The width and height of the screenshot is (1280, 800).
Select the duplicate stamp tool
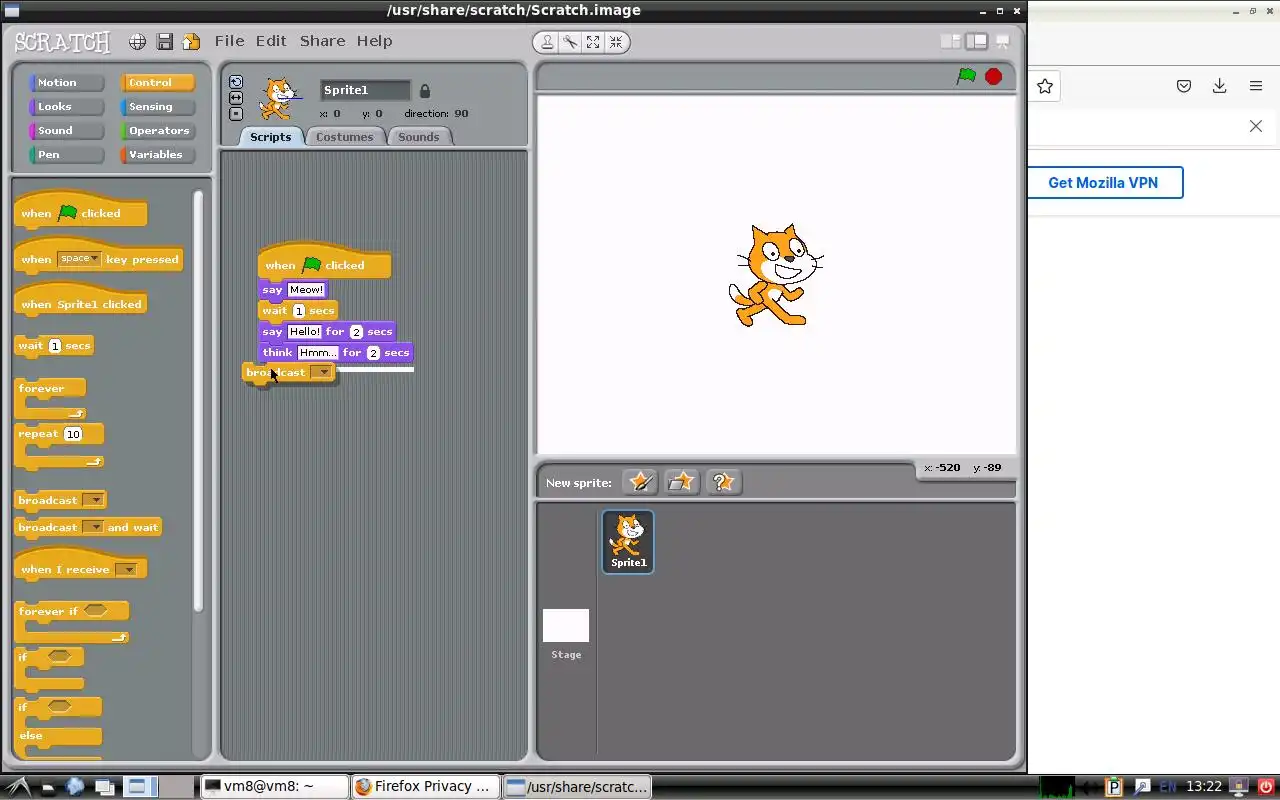point(547,42)
